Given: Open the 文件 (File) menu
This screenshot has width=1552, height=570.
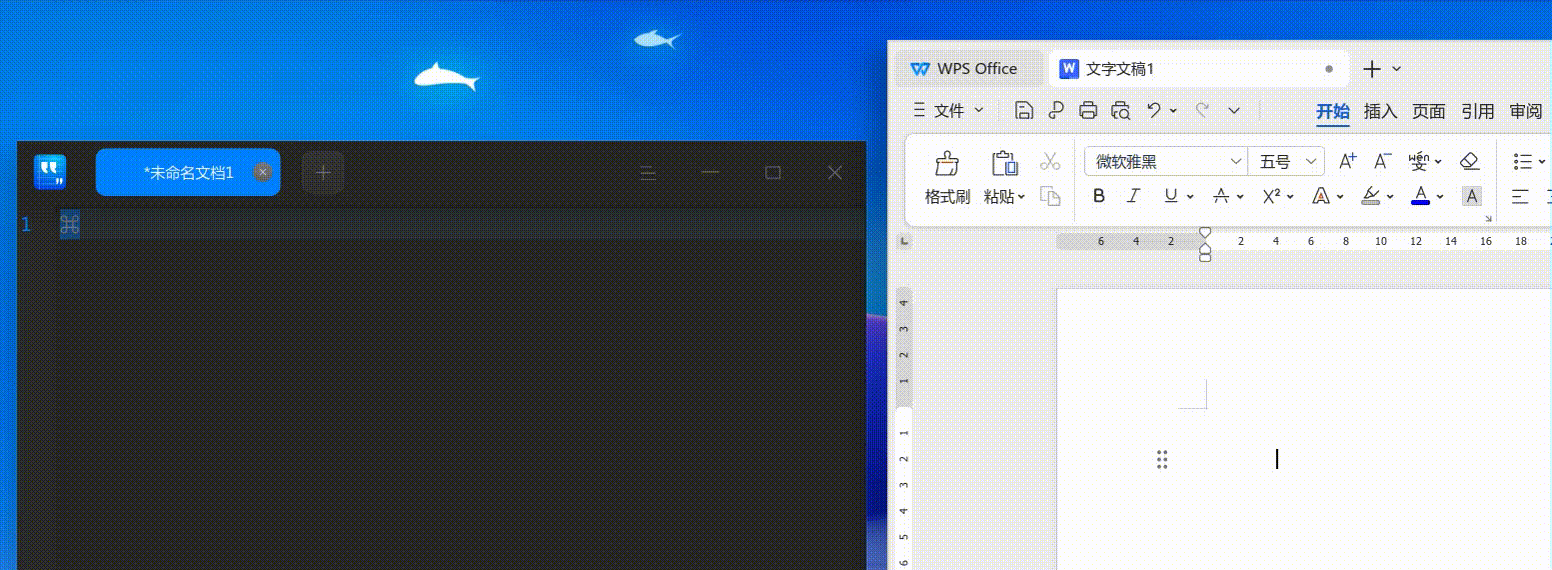Looking at the screenshot, I should click(x=948, y=110).
